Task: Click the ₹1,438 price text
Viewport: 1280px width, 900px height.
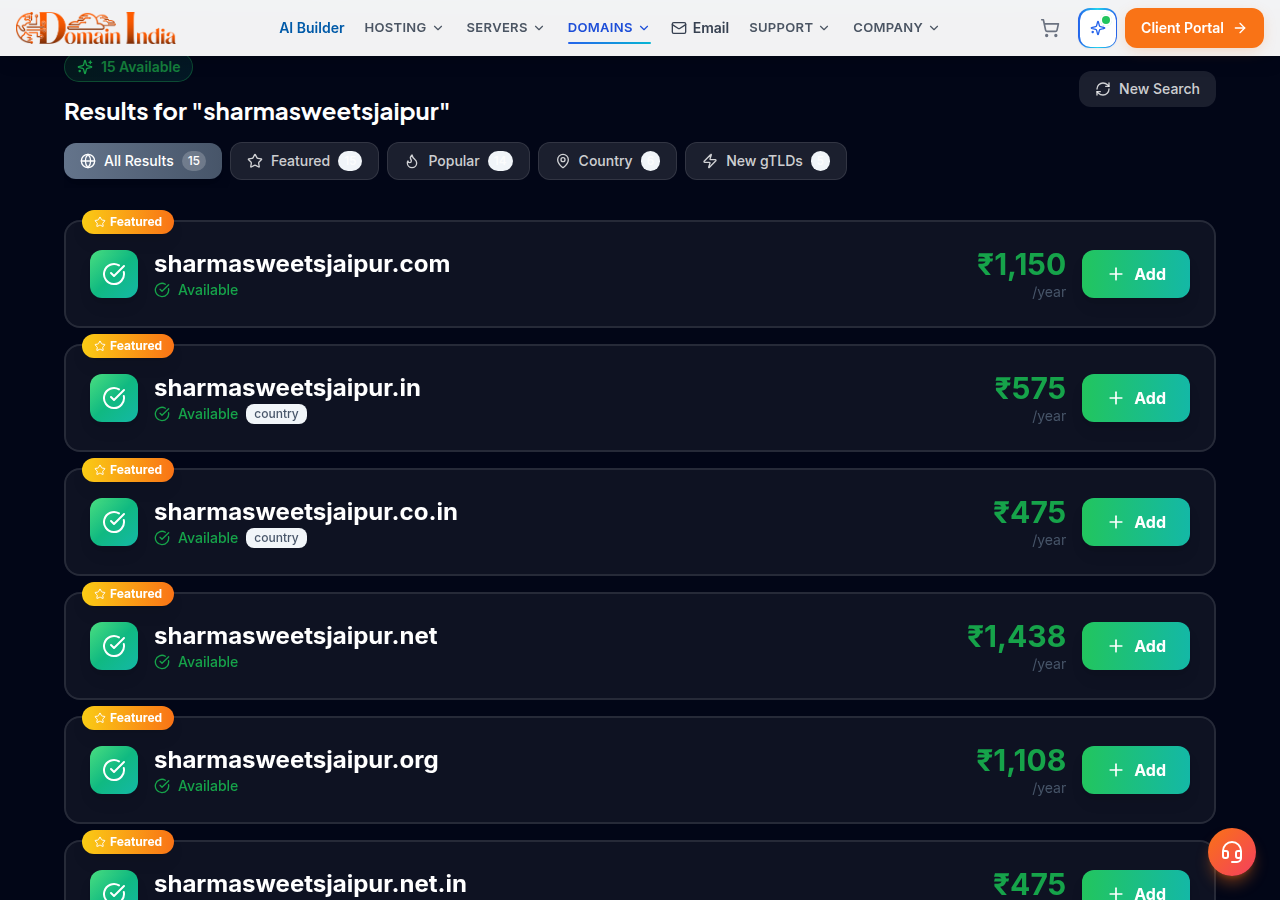Action: click(1016, 636)
